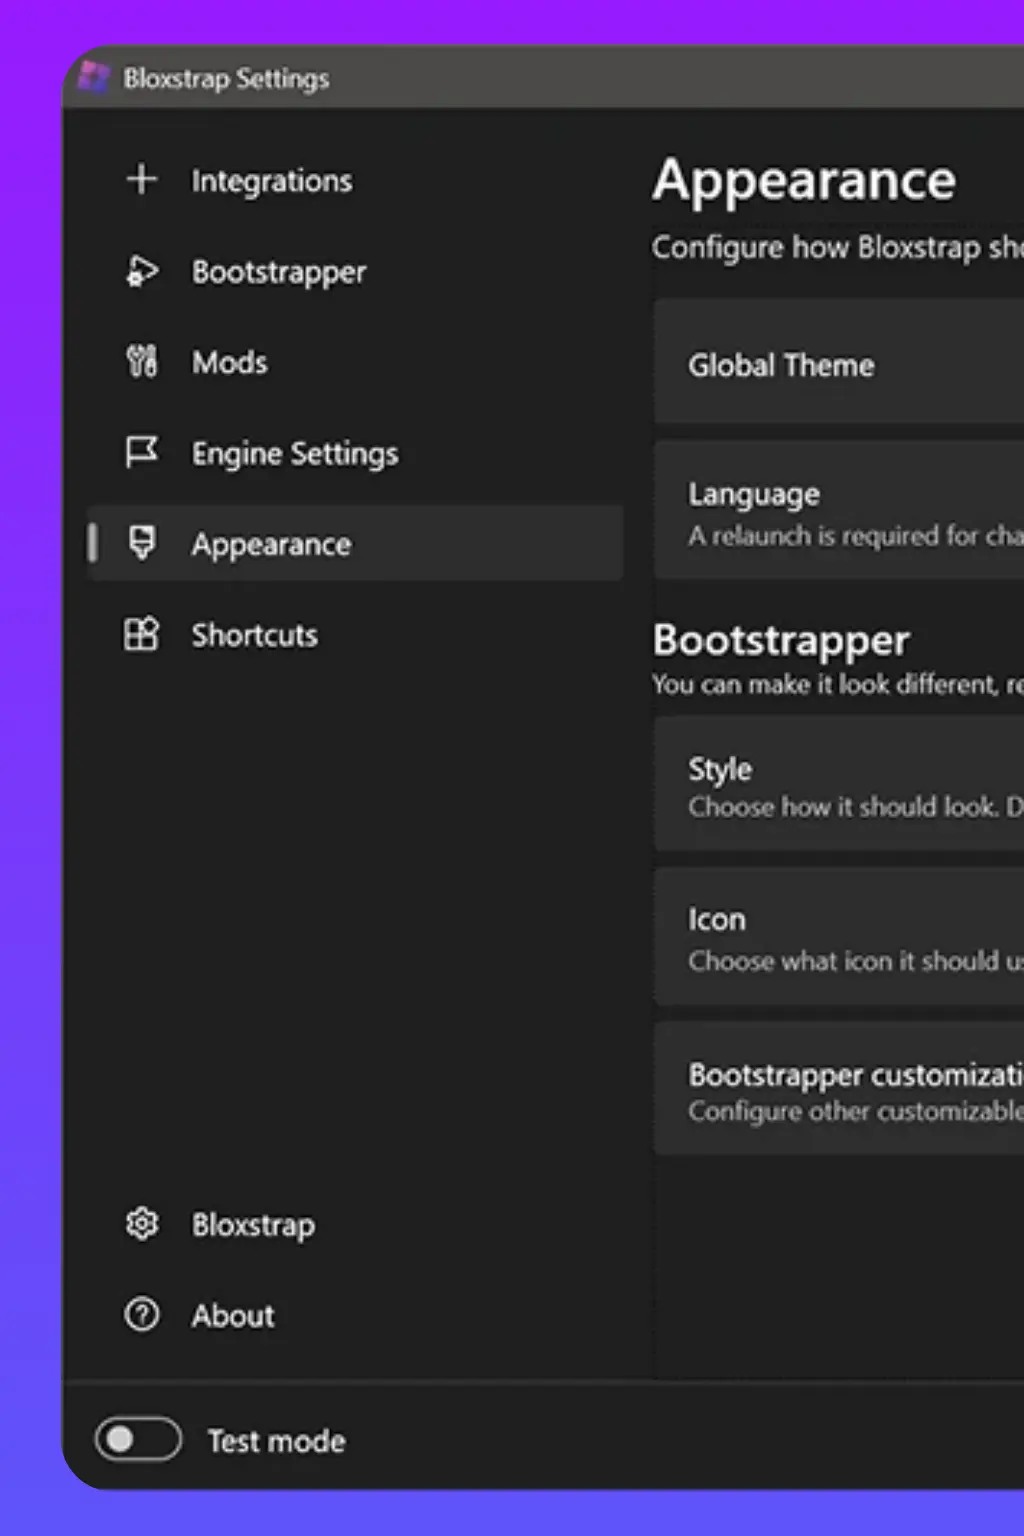Click the Mods tools icon

pos(142,362)
